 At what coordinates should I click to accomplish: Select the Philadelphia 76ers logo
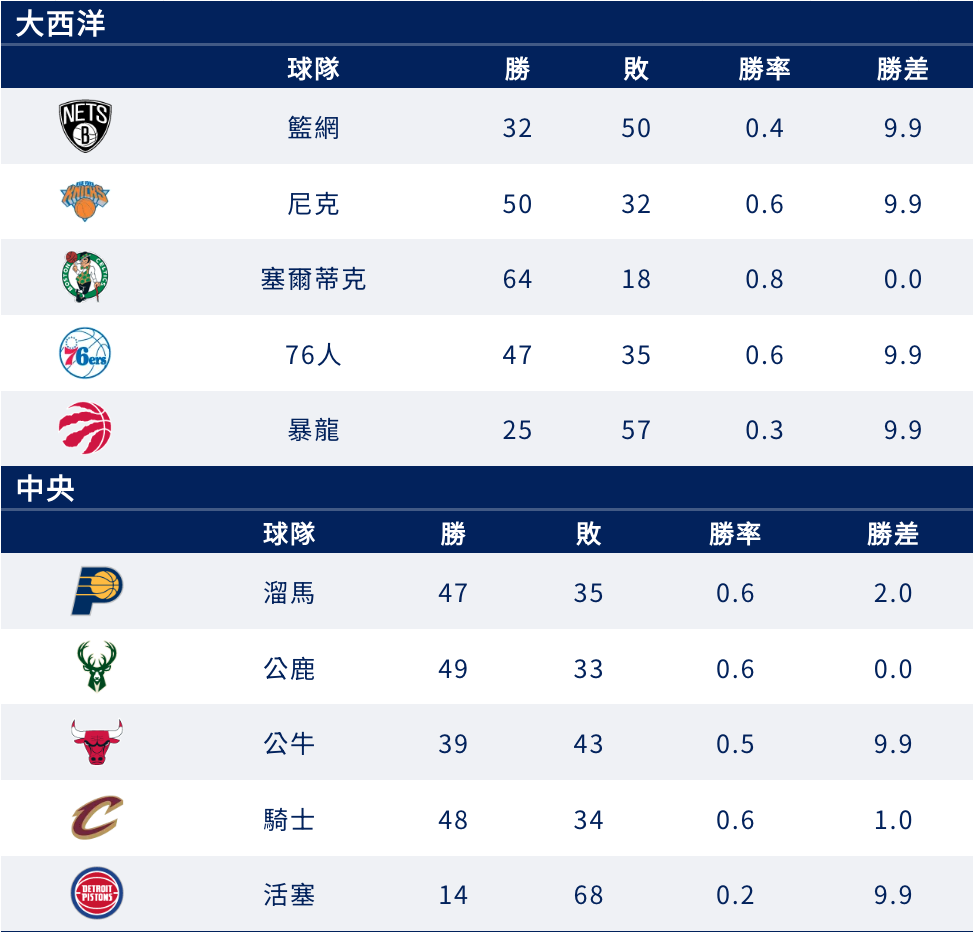tap(85, 353)
